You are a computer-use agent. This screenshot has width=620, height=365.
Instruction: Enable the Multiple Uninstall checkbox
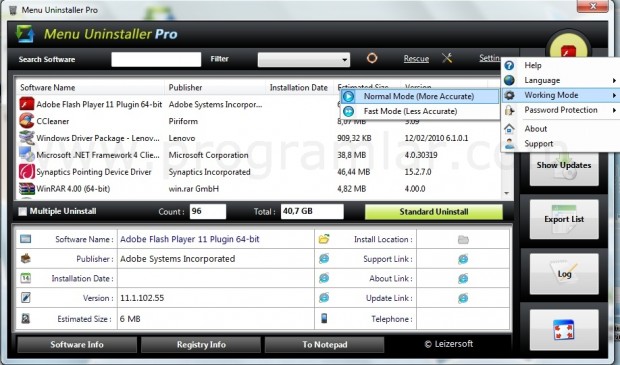(x=23, y=211)
